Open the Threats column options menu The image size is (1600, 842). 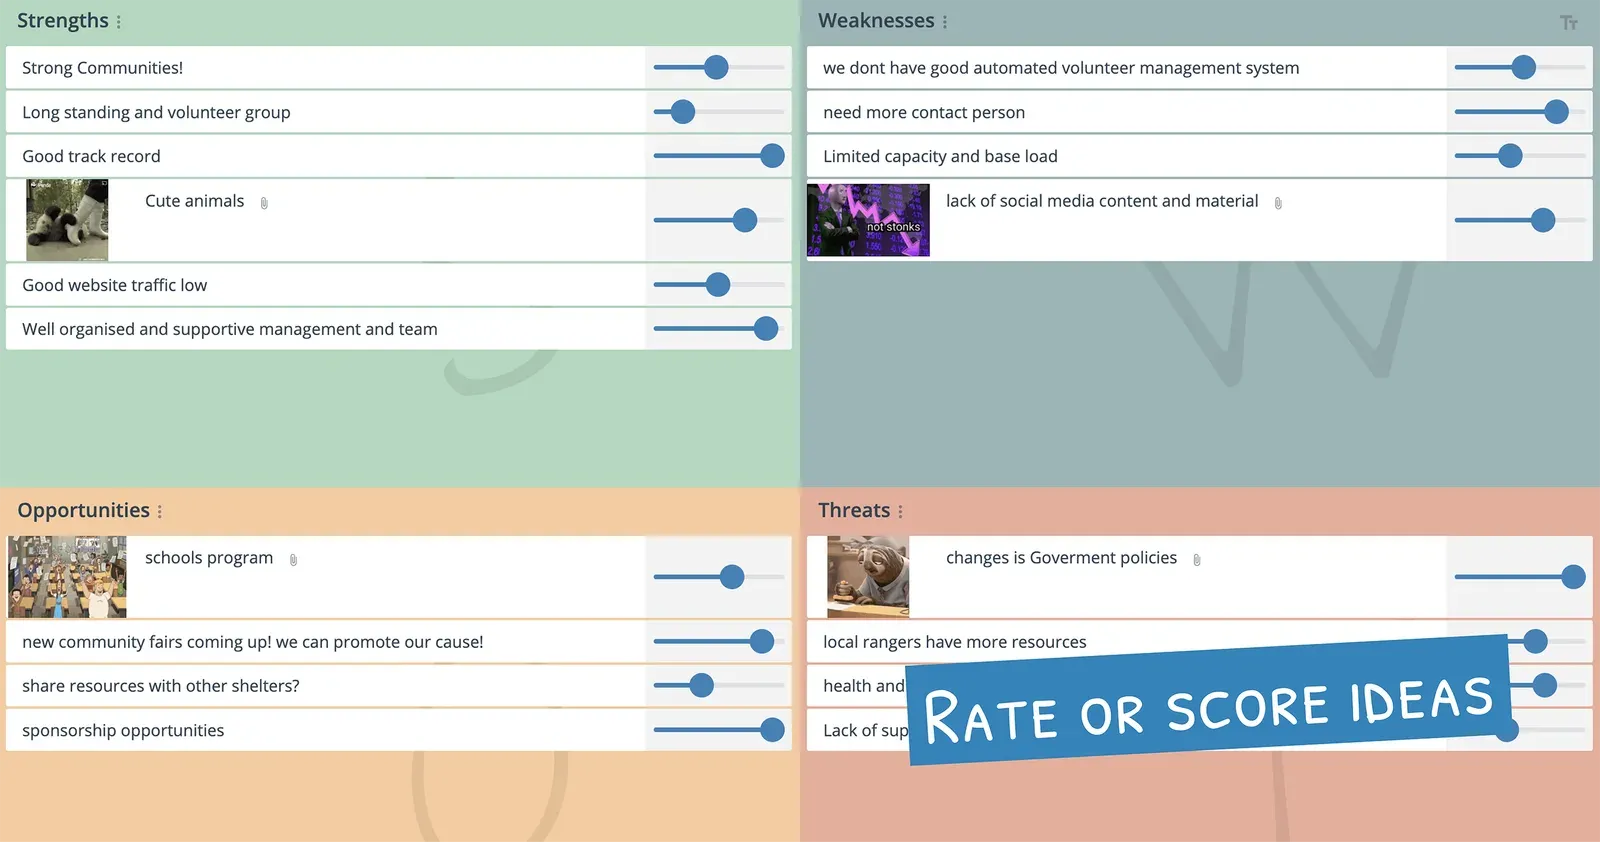[901, 512]
